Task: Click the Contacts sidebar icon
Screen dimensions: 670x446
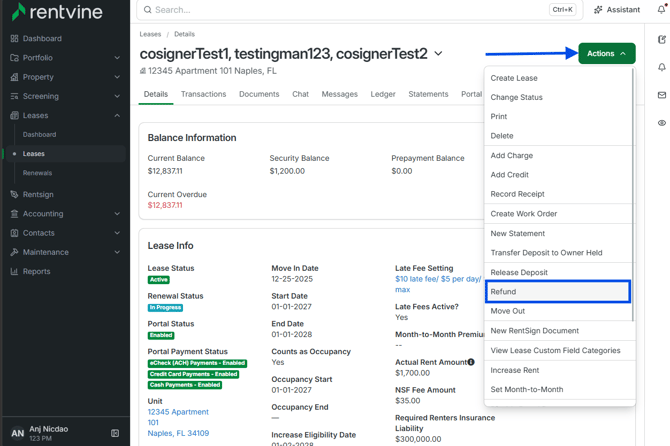Action: pyautogui.click(x=15, y=233)
